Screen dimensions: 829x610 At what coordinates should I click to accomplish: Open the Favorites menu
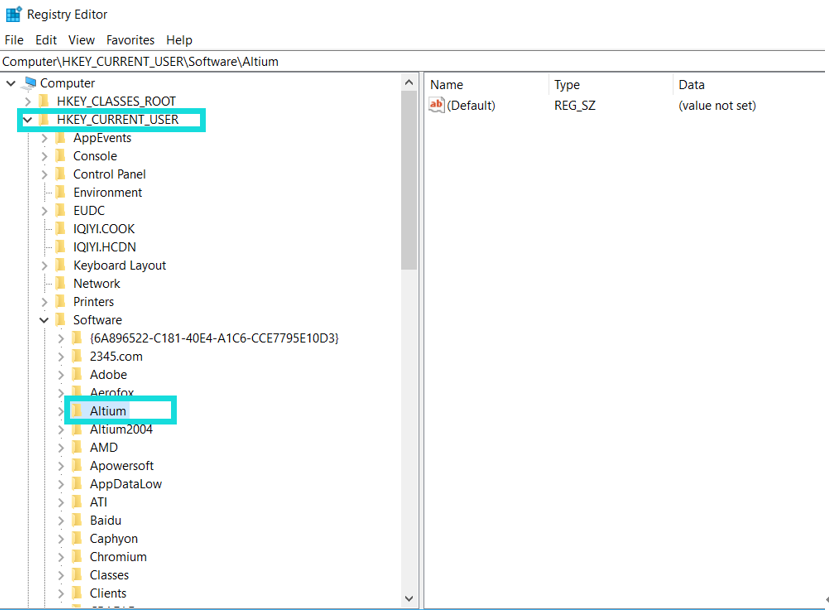130,40
